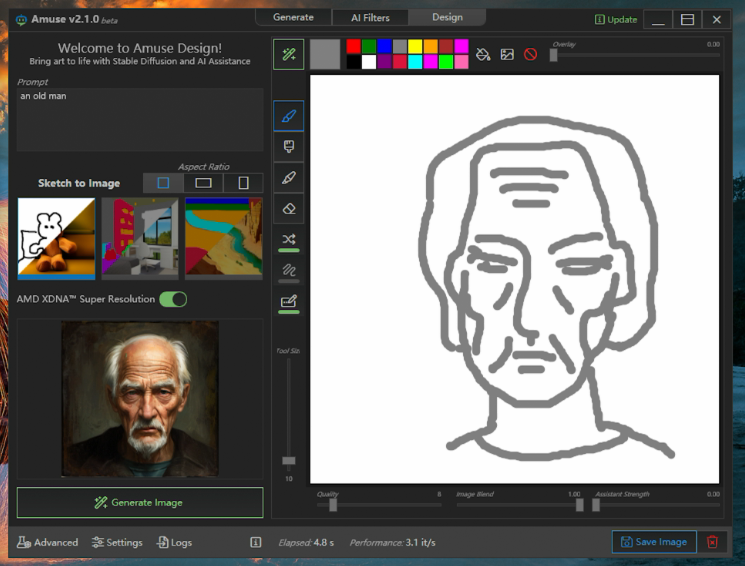745x566 pixels.
Task: Click the prompt text field
Action: coord(140,119)
